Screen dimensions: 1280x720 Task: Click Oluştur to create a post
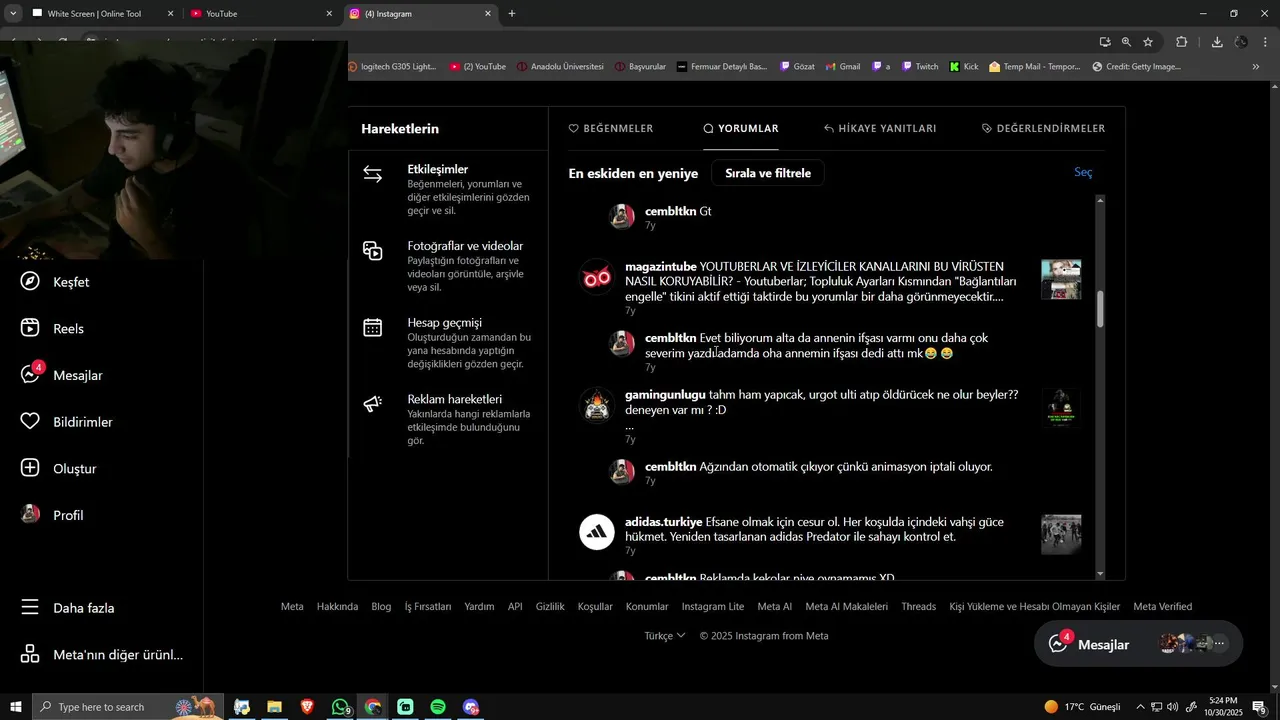[58, 468]
